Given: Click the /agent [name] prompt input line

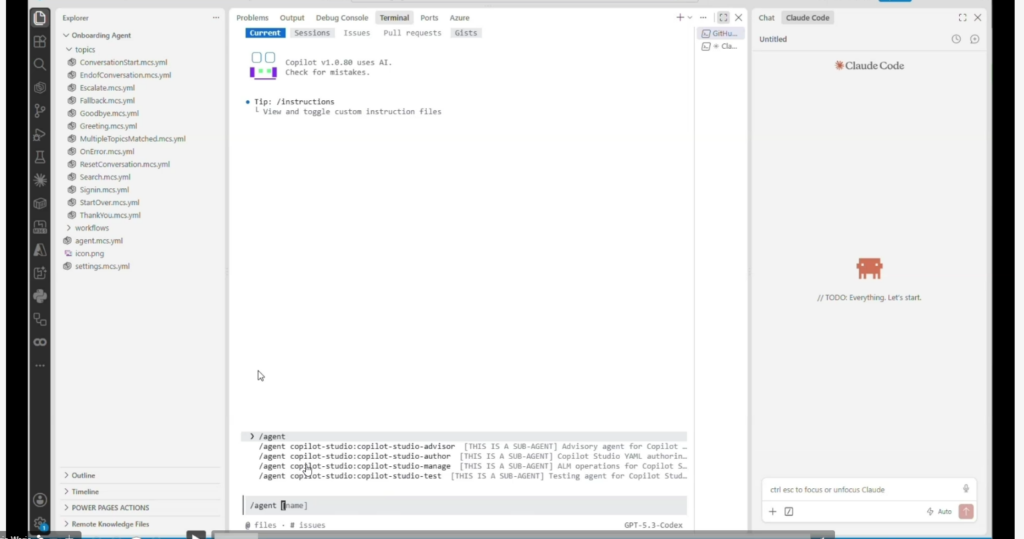Looking at the screenshot, I should tap(465, 505).
